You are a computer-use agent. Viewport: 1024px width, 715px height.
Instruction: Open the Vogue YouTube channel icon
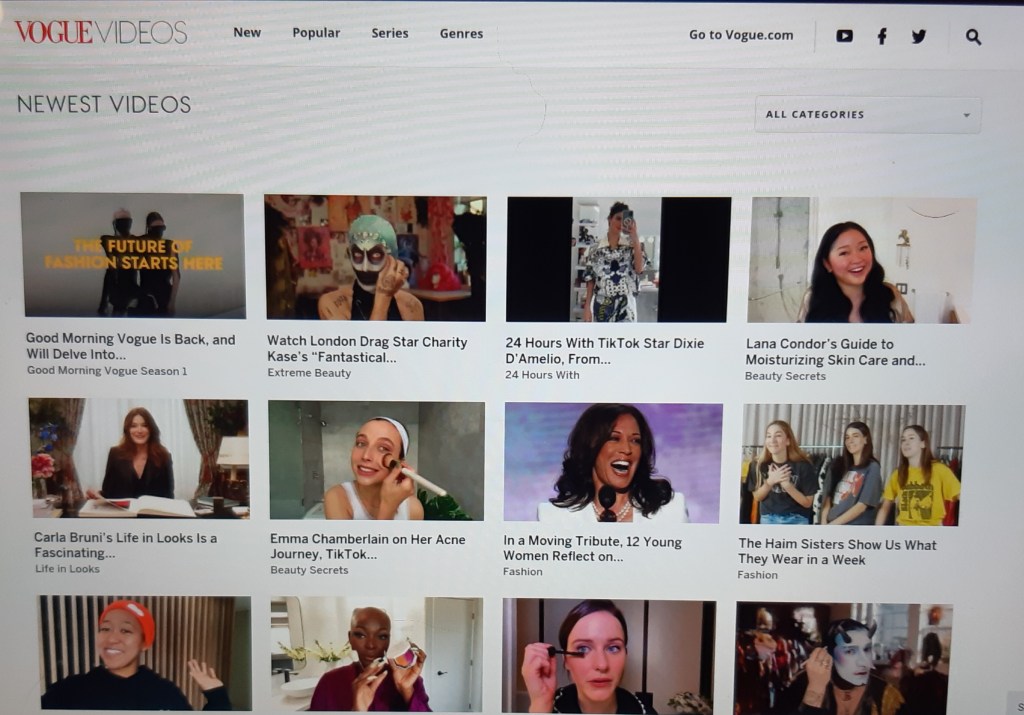[845, 36]
